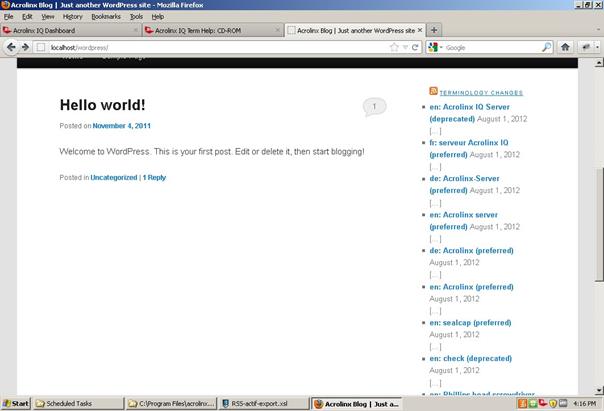Open the 1 Reply link
This screenshot has height=411, width=604.
point(154,178)
